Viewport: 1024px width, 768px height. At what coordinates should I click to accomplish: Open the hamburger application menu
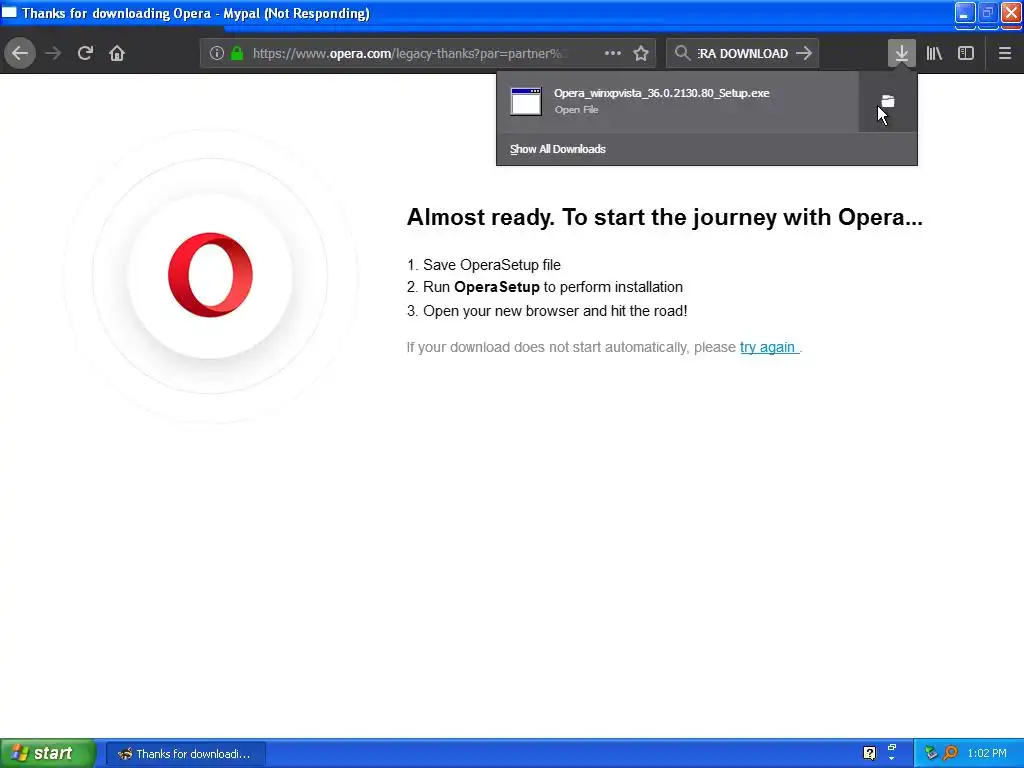[x=1004, y=53]
